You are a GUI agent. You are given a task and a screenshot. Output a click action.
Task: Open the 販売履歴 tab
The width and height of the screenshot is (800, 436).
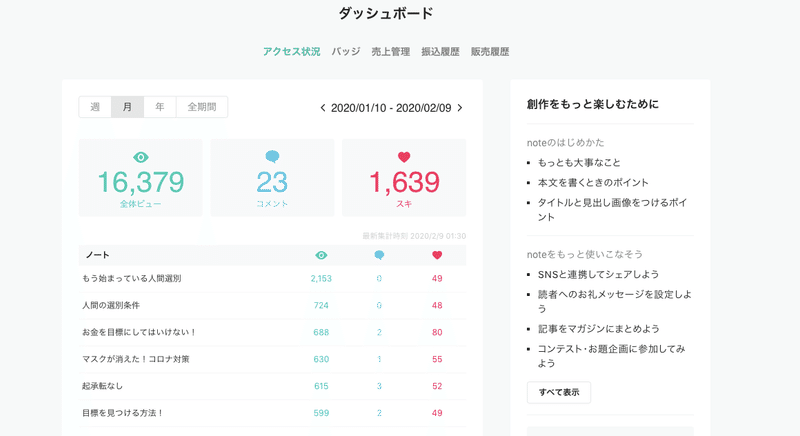[490, 52]
